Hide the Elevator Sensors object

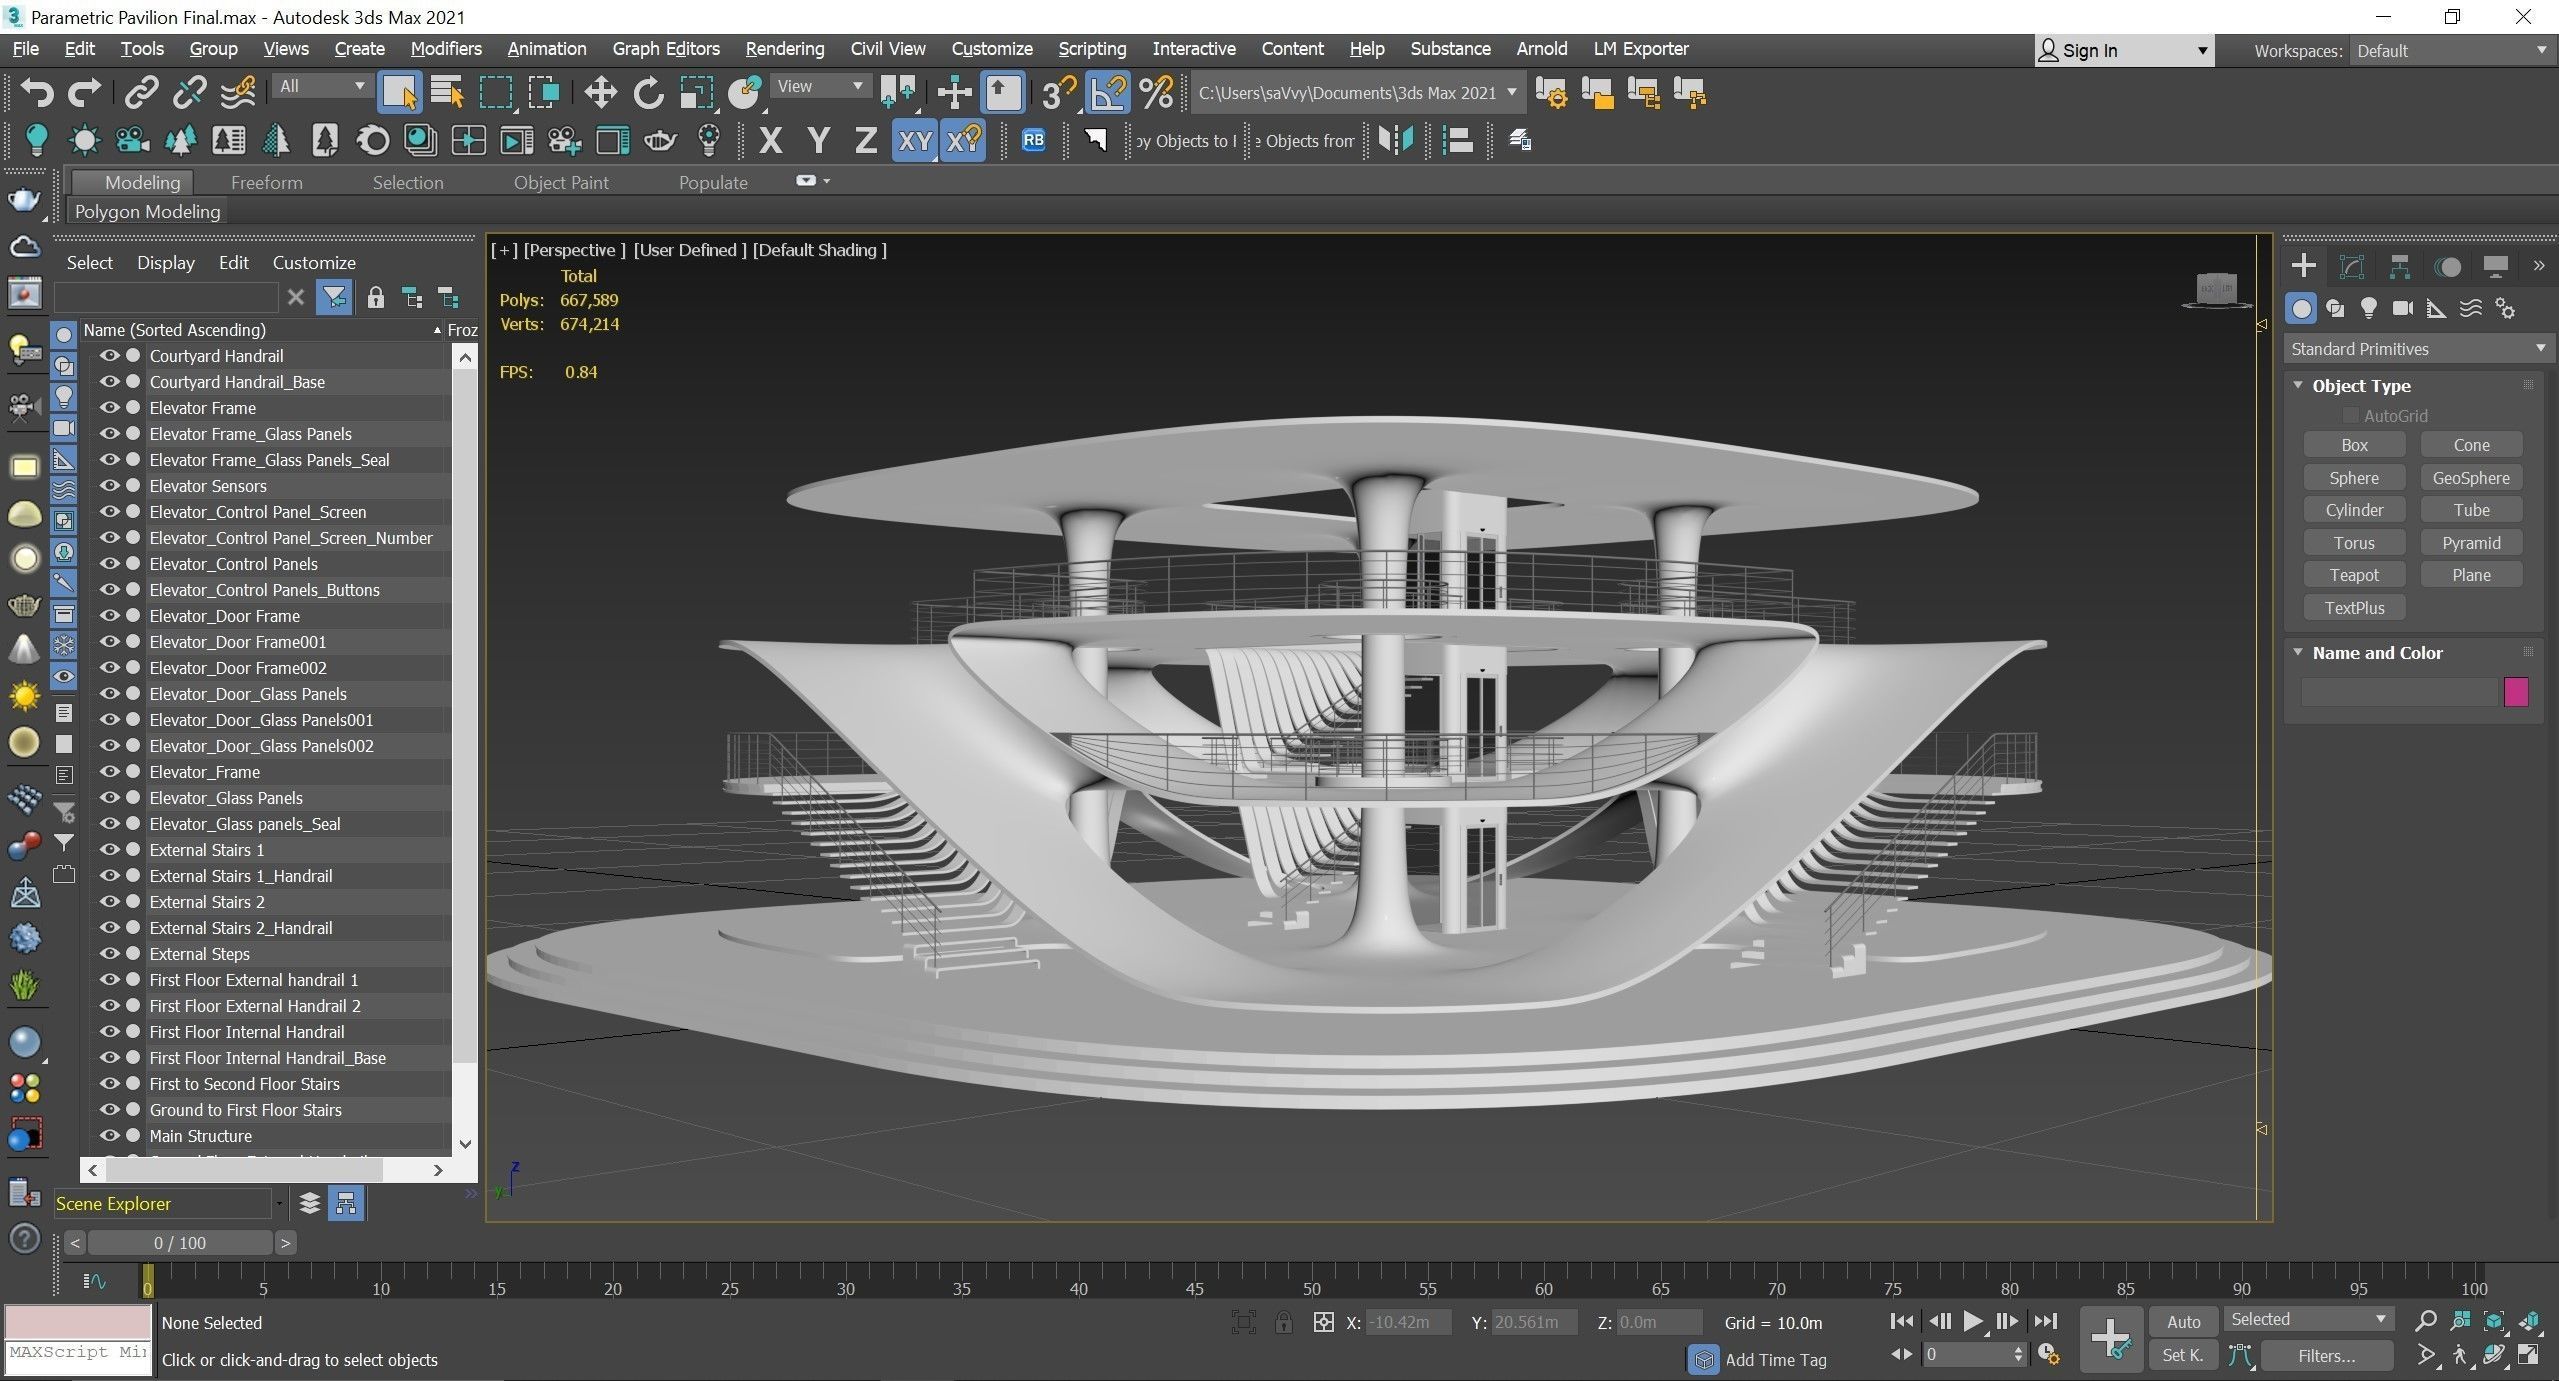(x=109, y=485)
